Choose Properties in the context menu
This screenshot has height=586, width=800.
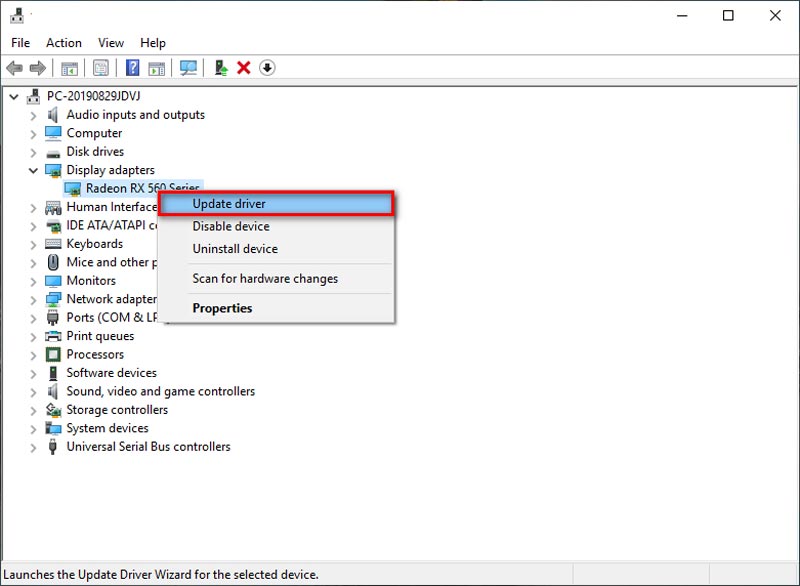coord(276,309)
